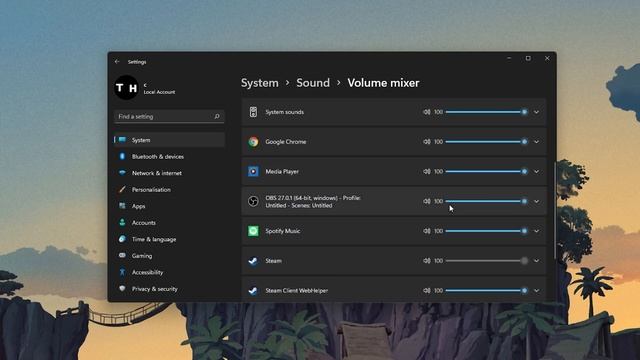Click the Steam volume slider
Screen dimensions: 640x360
coord(487,261)
